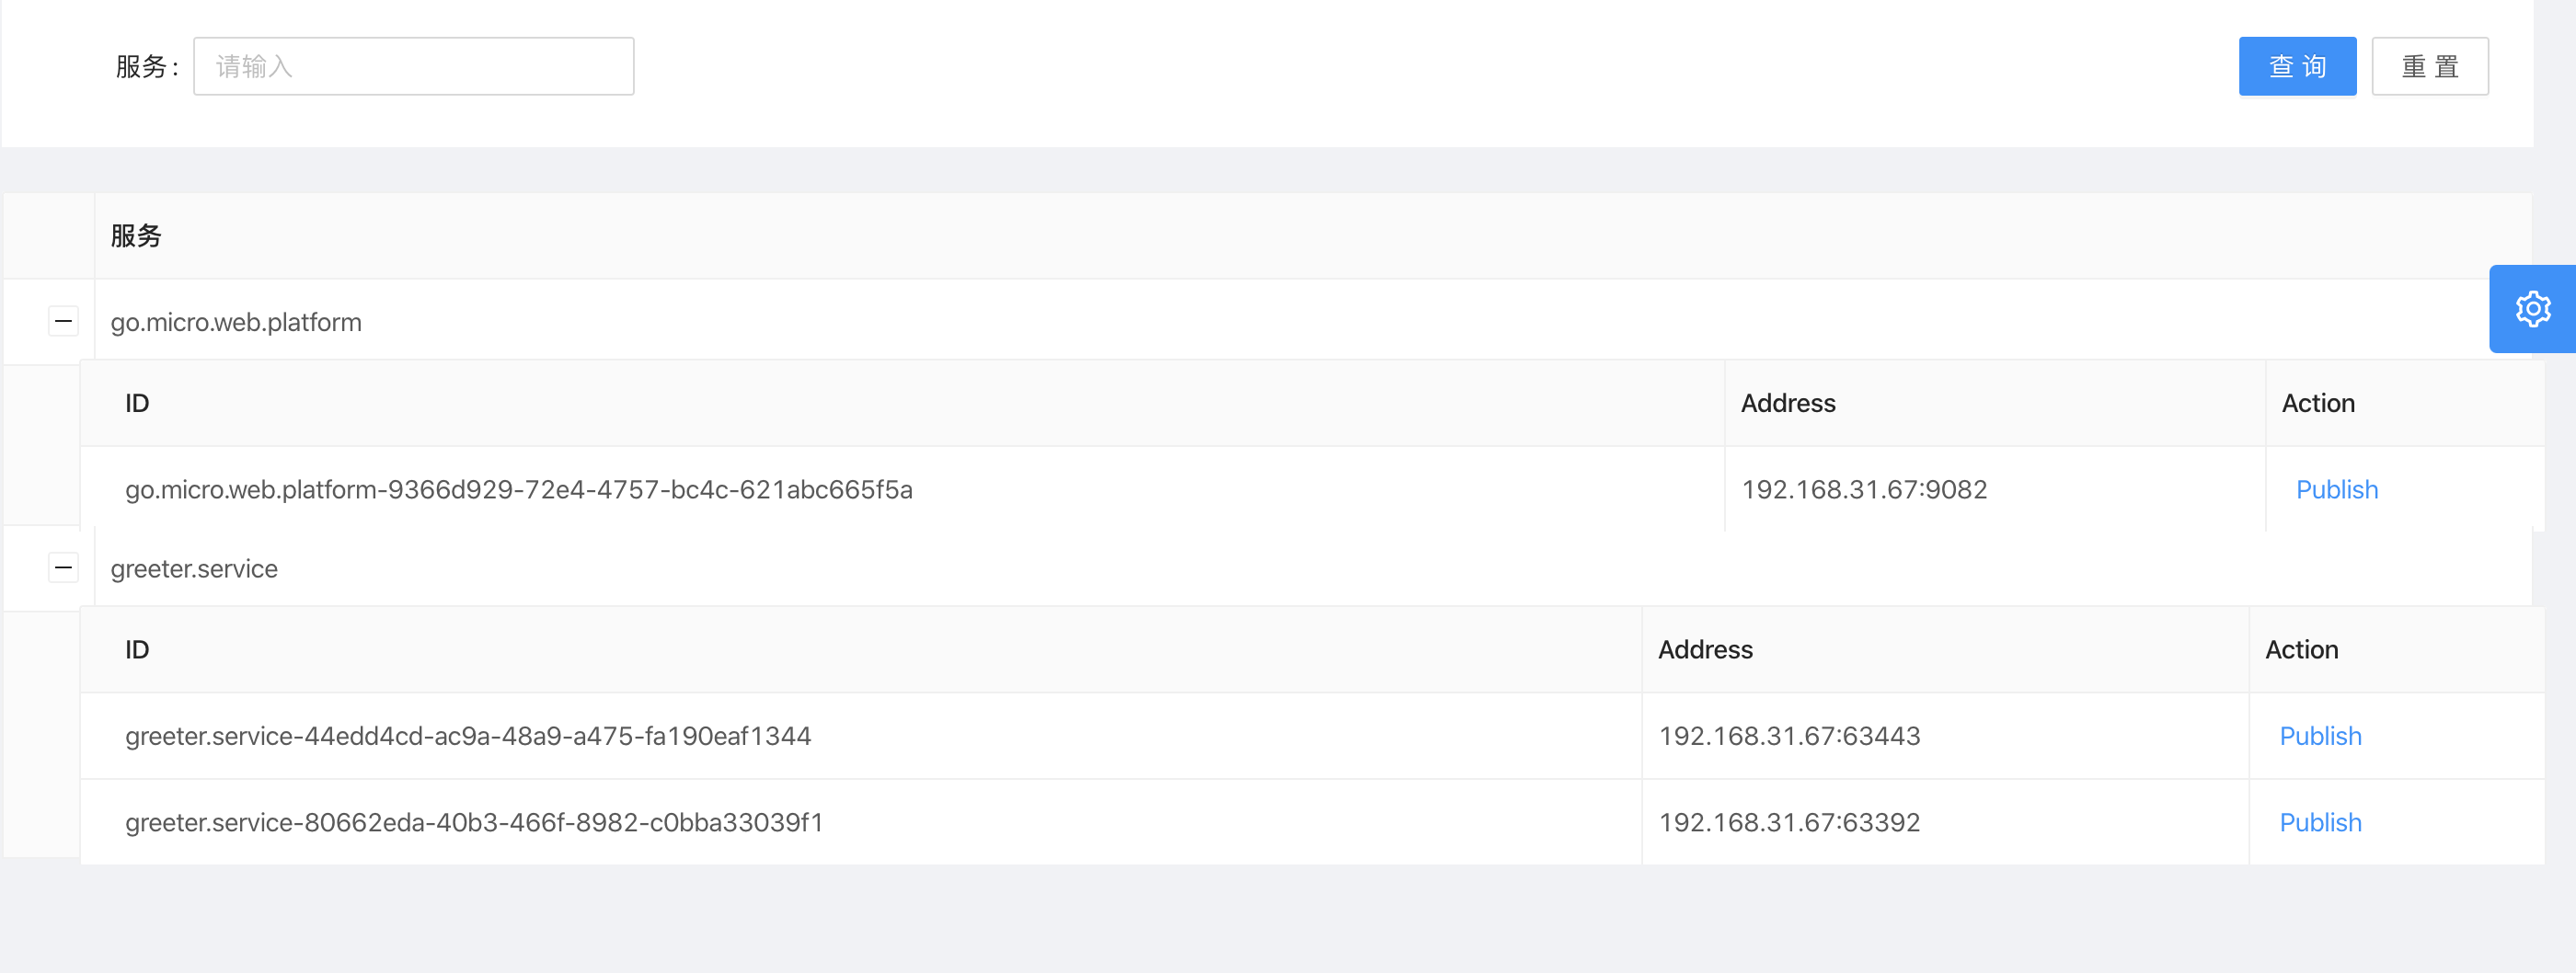Click the Address column header under greeter.service
Image resolution: width=2576 pixels, height=973 pixels.
click(x=1705, y=649)
